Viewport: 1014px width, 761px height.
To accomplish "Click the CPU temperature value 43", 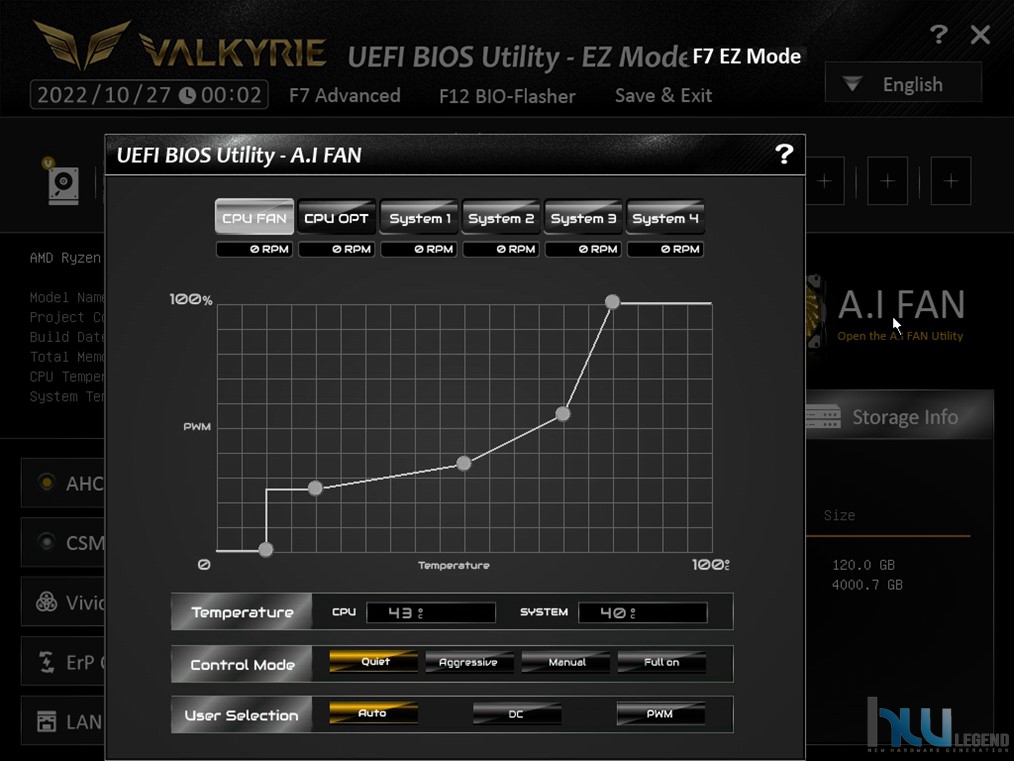I will tap(431, 612).
